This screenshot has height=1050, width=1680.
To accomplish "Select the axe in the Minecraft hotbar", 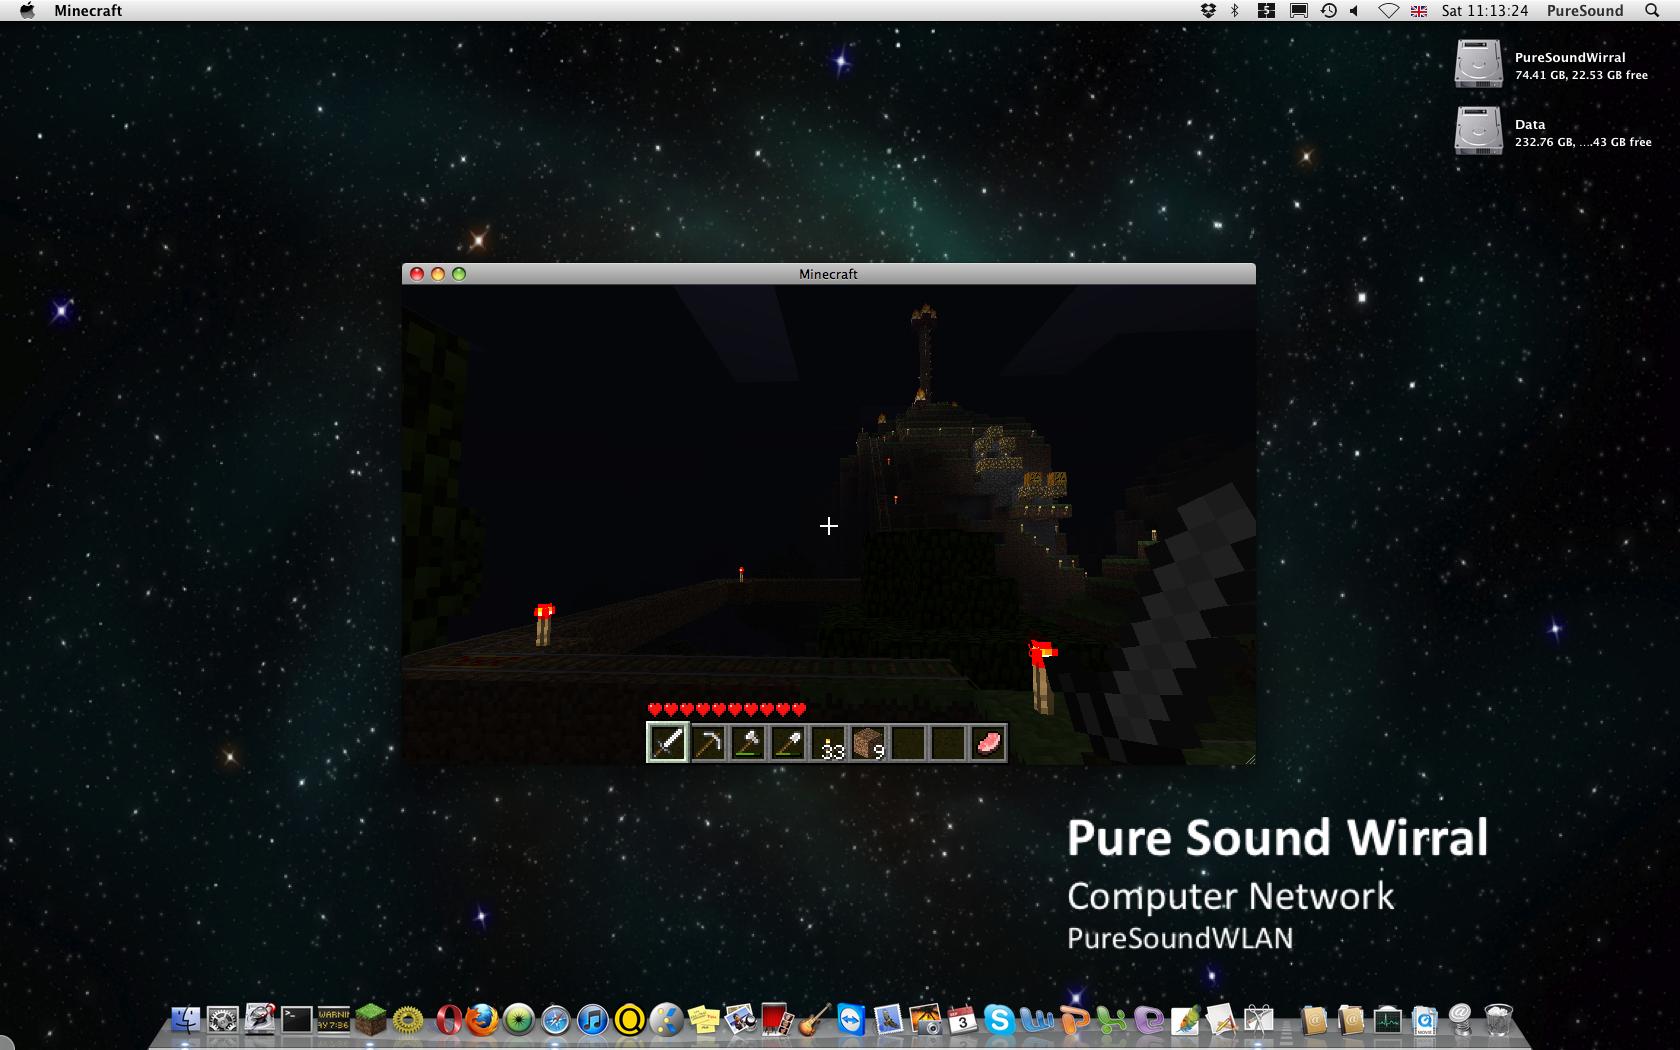I will (x=748, y=743).
